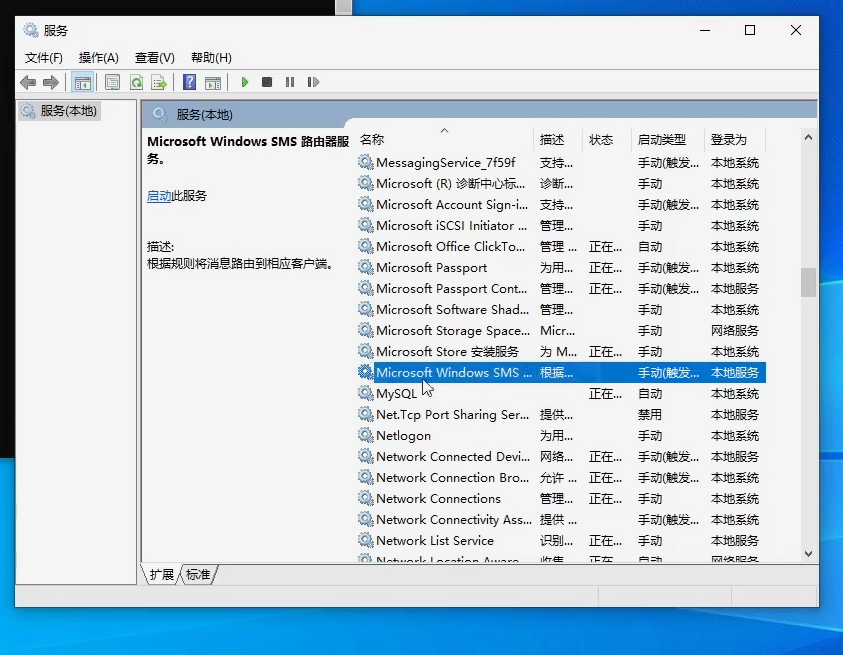The width and height of the screenshot is (843, 655).
Task: Click the back navigation arrow
Action: (28, 82)
